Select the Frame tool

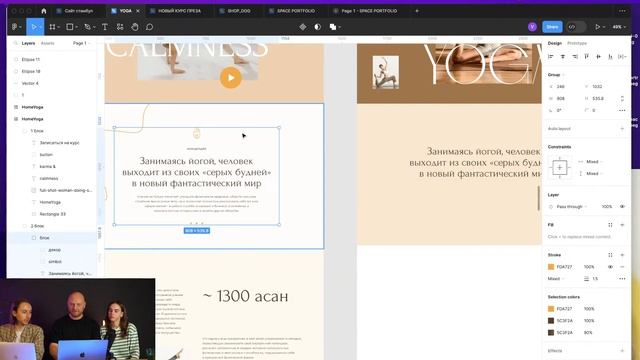(x=52, y=27)
